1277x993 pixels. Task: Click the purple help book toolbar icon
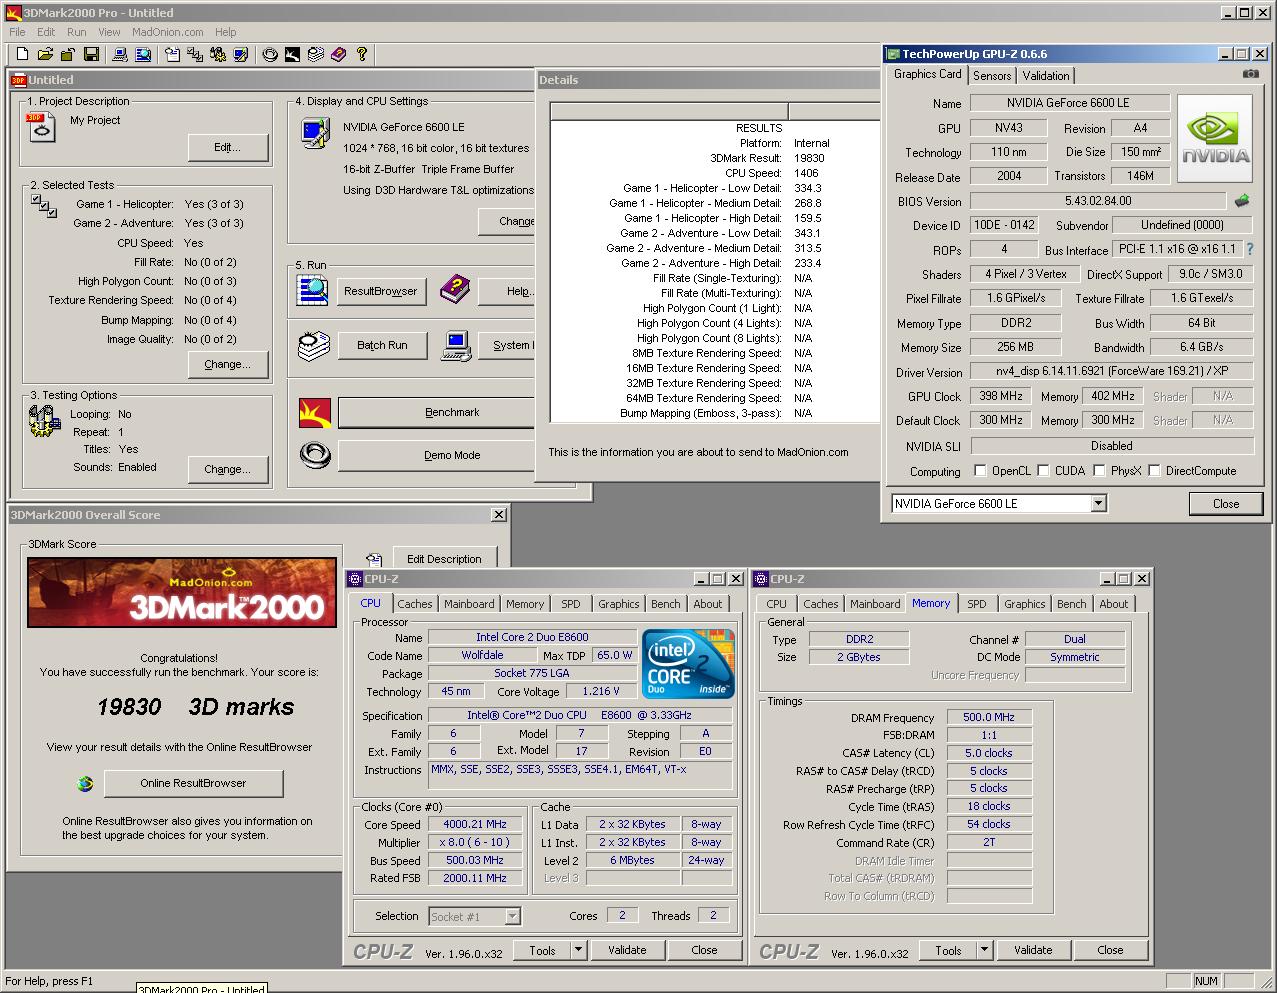tap(338, 55)
